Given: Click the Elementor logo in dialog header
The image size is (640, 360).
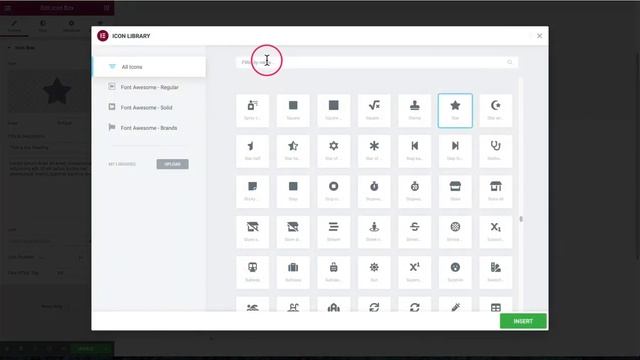Looking at the screenshot, I should pyautogui.click(x=102, y=36).
